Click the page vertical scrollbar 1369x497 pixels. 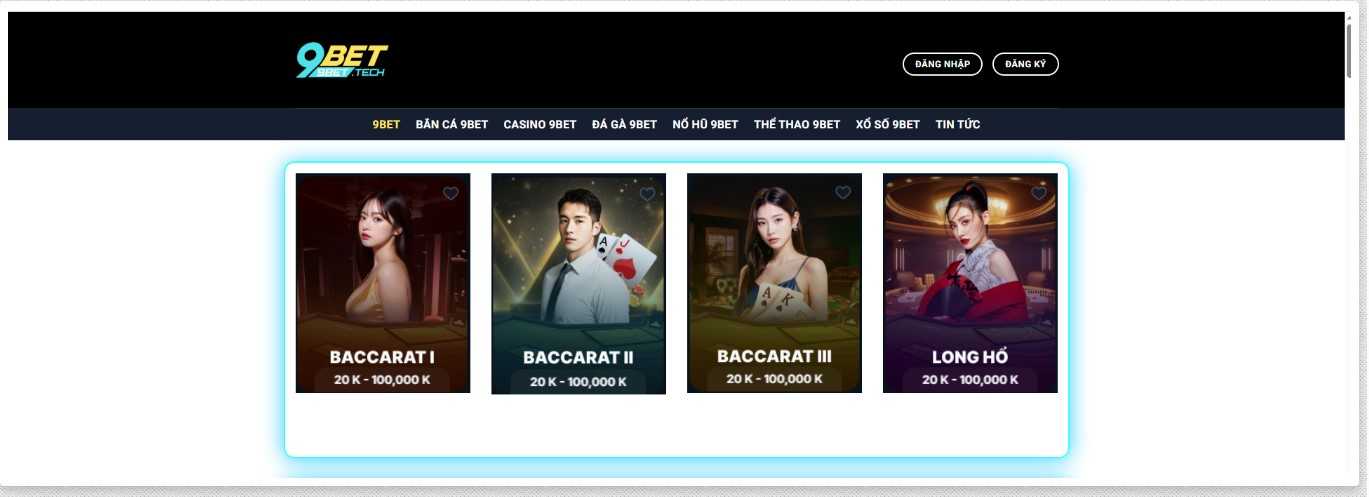coord(1352,50)
